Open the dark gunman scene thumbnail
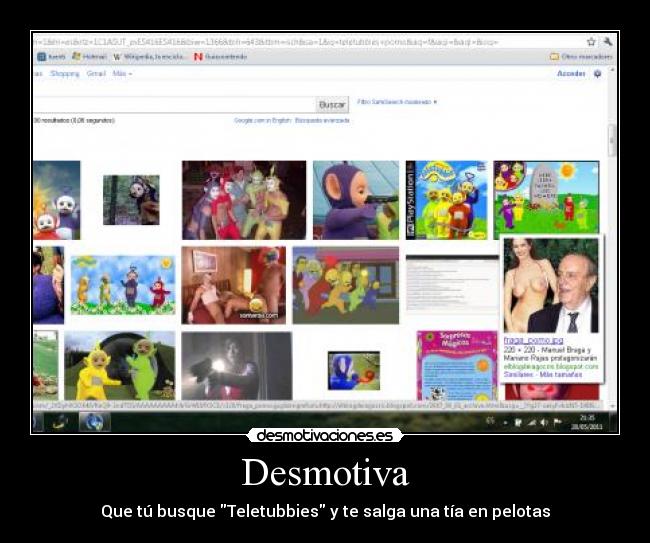Image resolution: width=650 pixels, height=543 pixels. (x=236, y=366)
